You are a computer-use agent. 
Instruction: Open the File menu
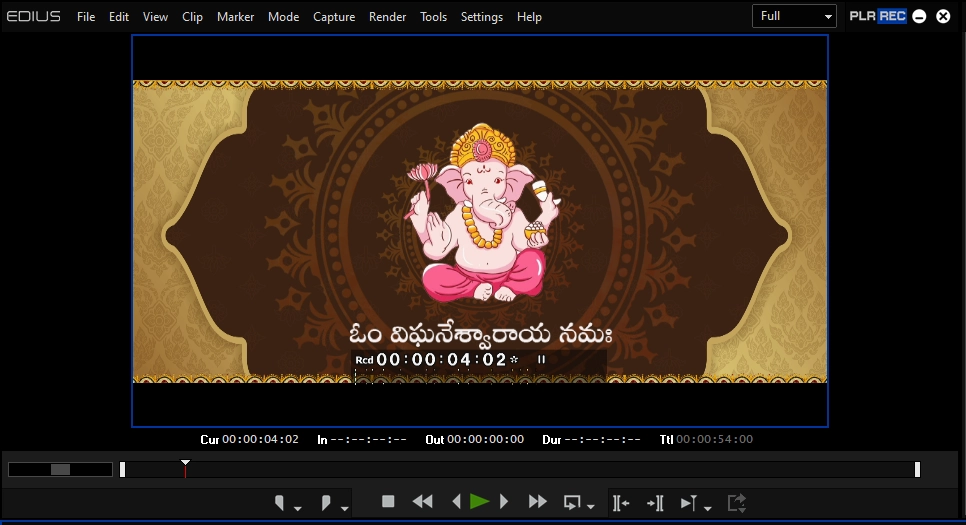[x=86, y=17]
